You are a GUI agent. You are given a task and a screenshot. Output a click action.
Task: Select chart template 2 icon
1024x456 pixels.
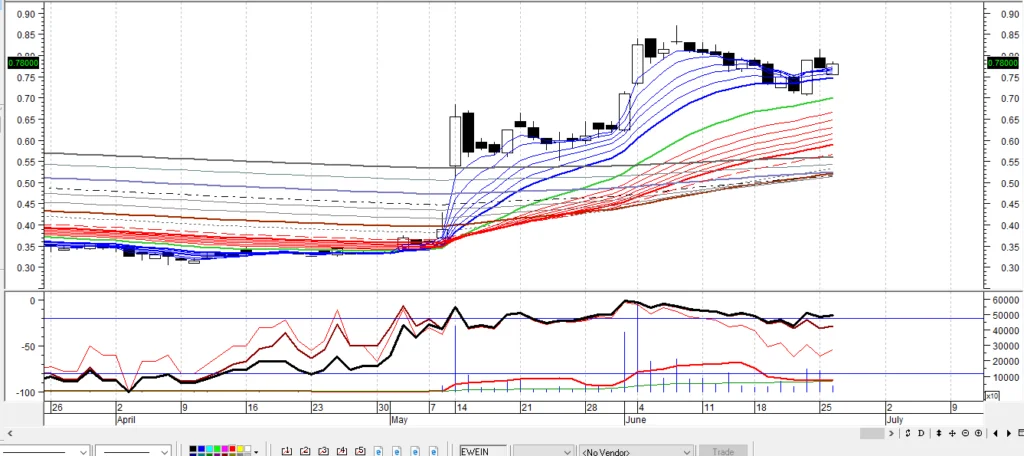[x=305, y=451]
